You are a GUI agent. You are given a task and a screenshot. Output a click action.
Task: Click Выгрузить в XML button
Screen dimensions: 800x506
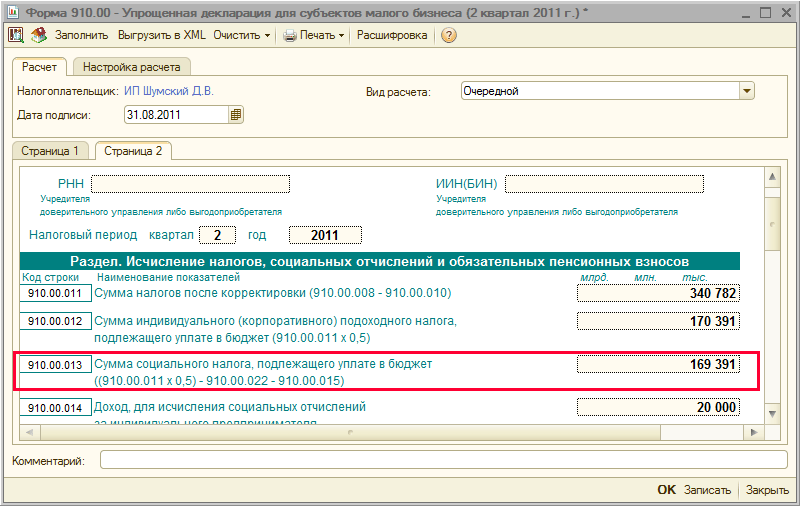coord(162,35)
